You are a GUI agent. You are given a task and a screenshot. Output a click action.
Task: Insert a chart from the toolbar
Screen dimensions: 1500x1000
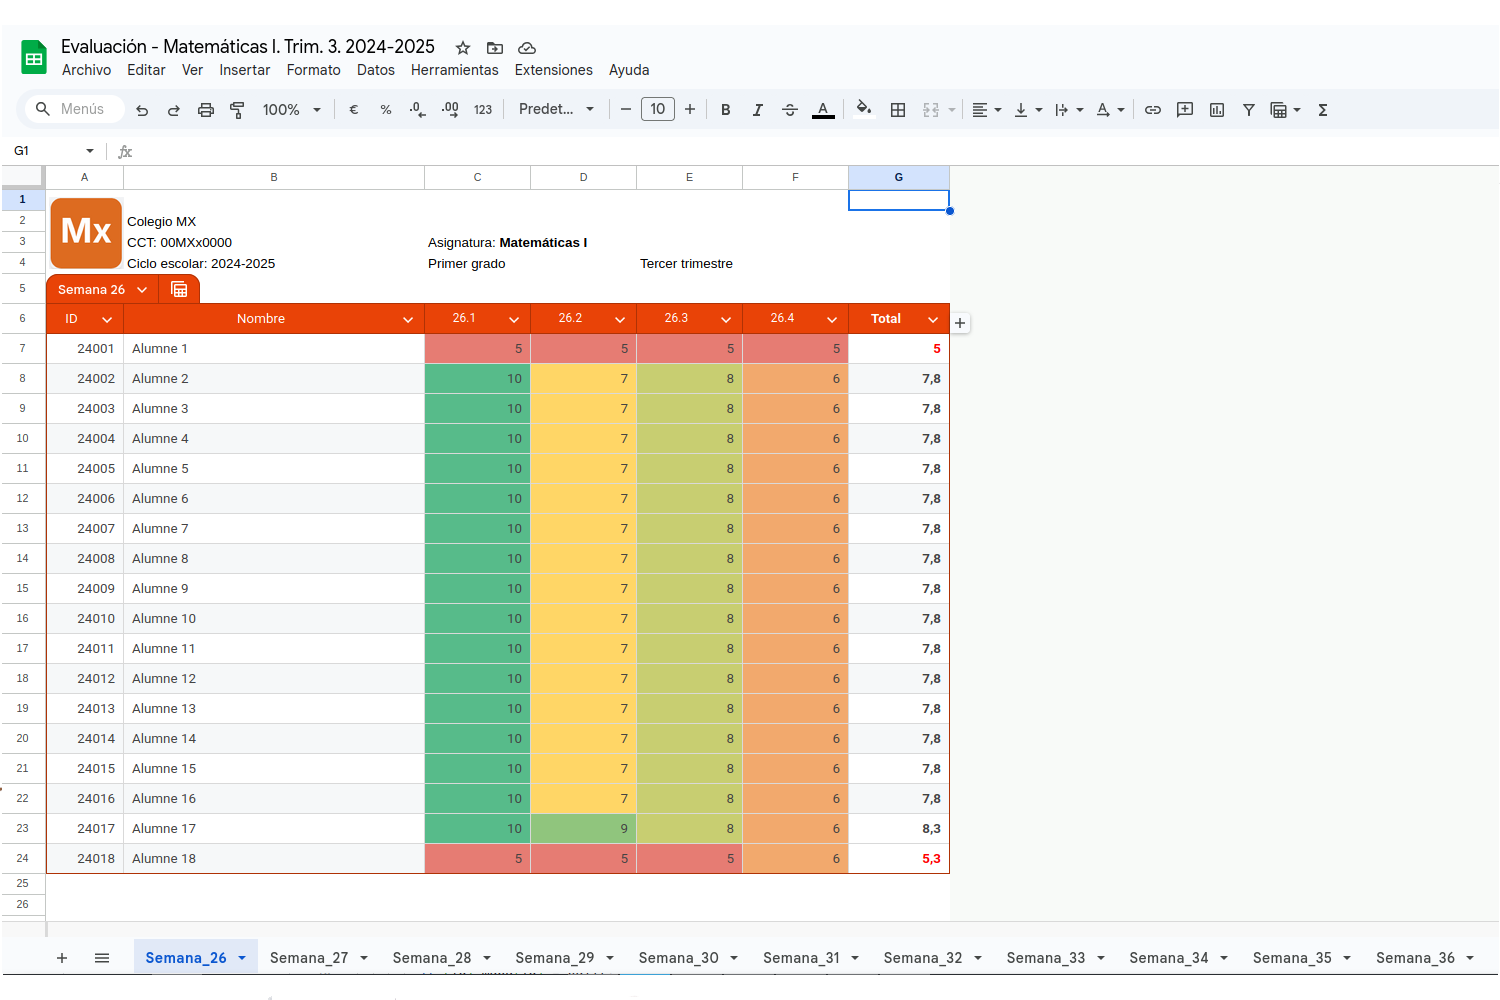pos(1217,110)
